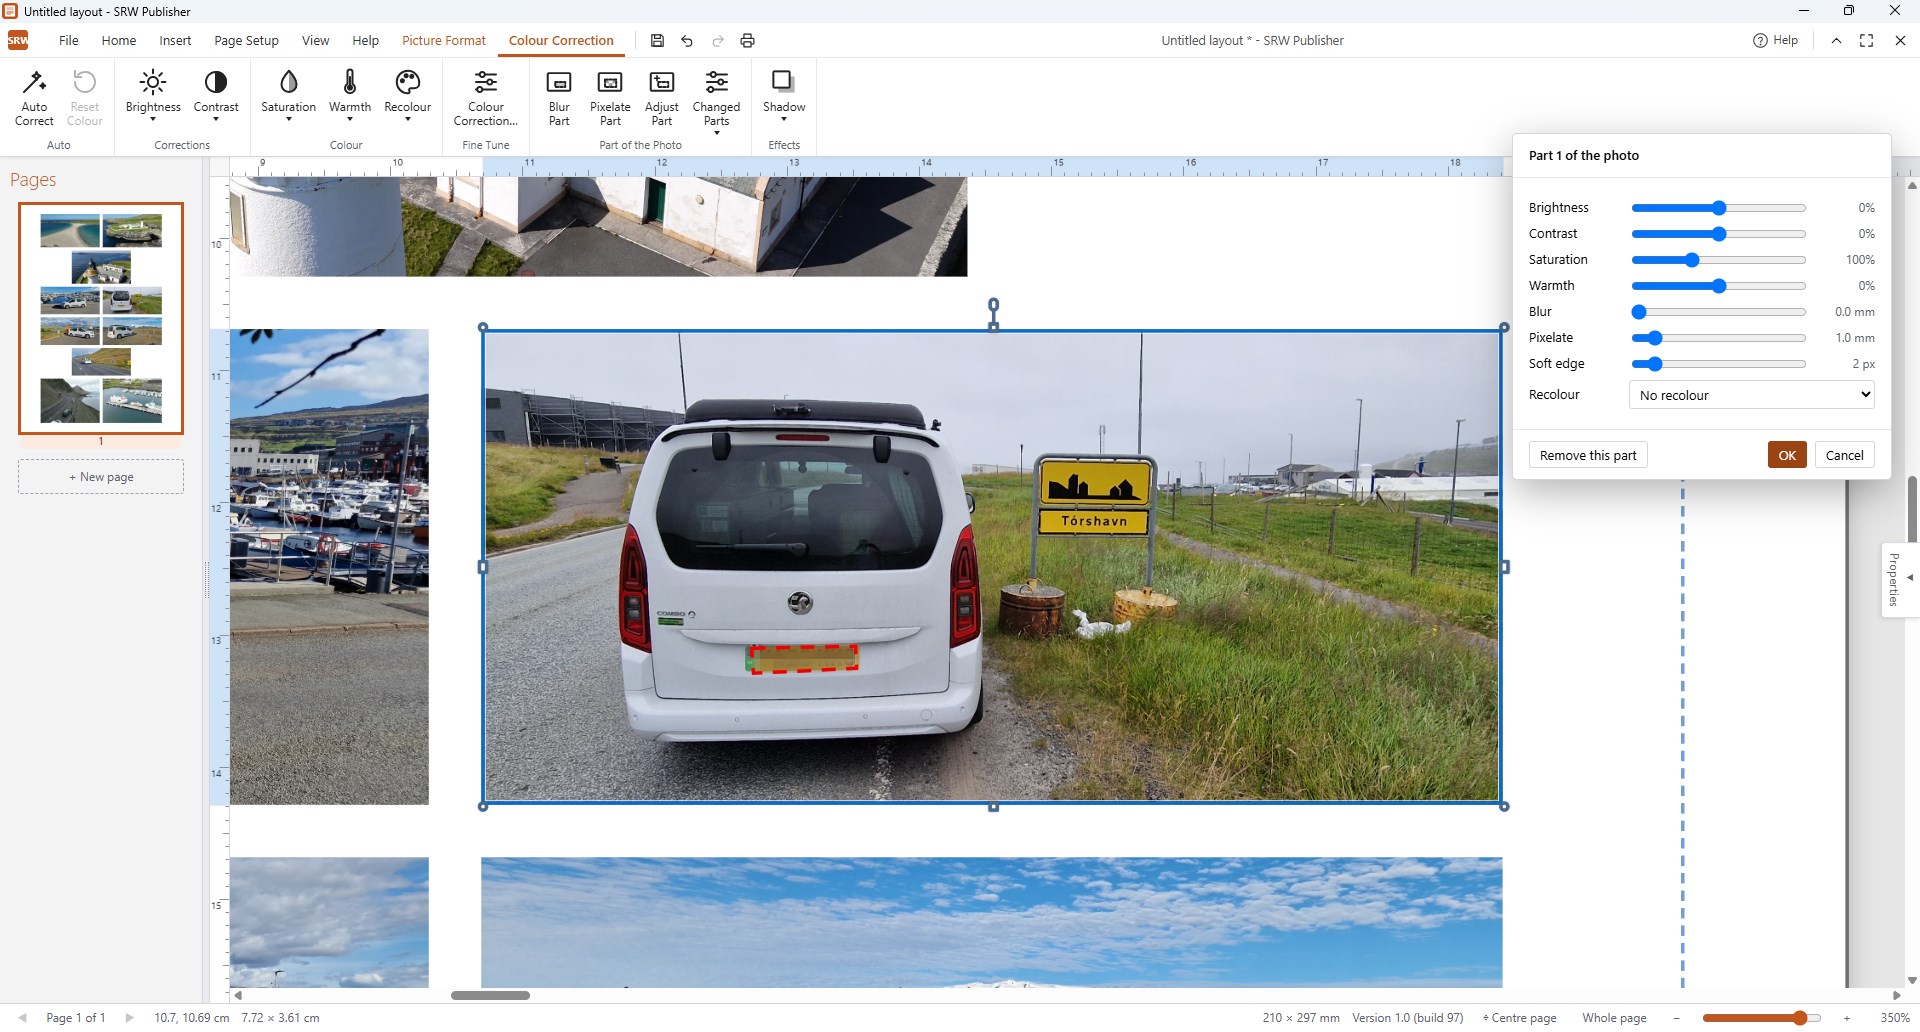Open the View tab

[x=315, y=41]
